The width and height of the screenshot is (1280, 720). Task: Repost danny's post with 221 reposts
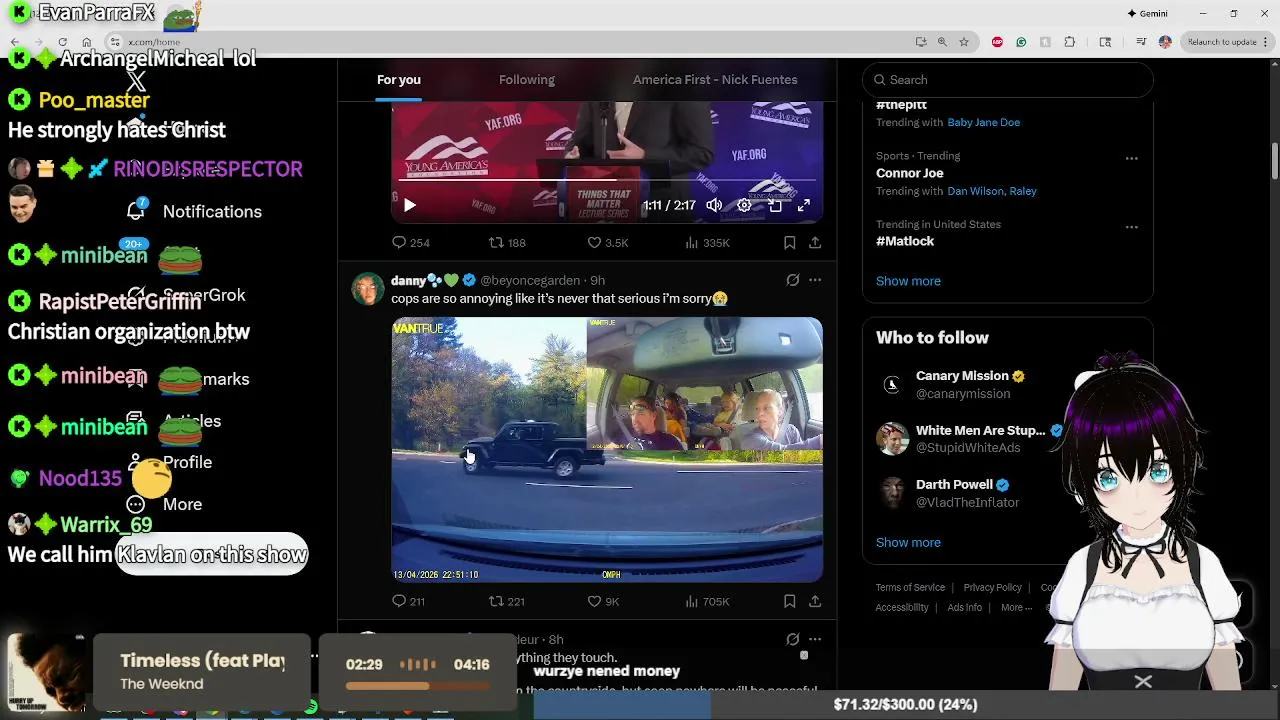(506, 601)
